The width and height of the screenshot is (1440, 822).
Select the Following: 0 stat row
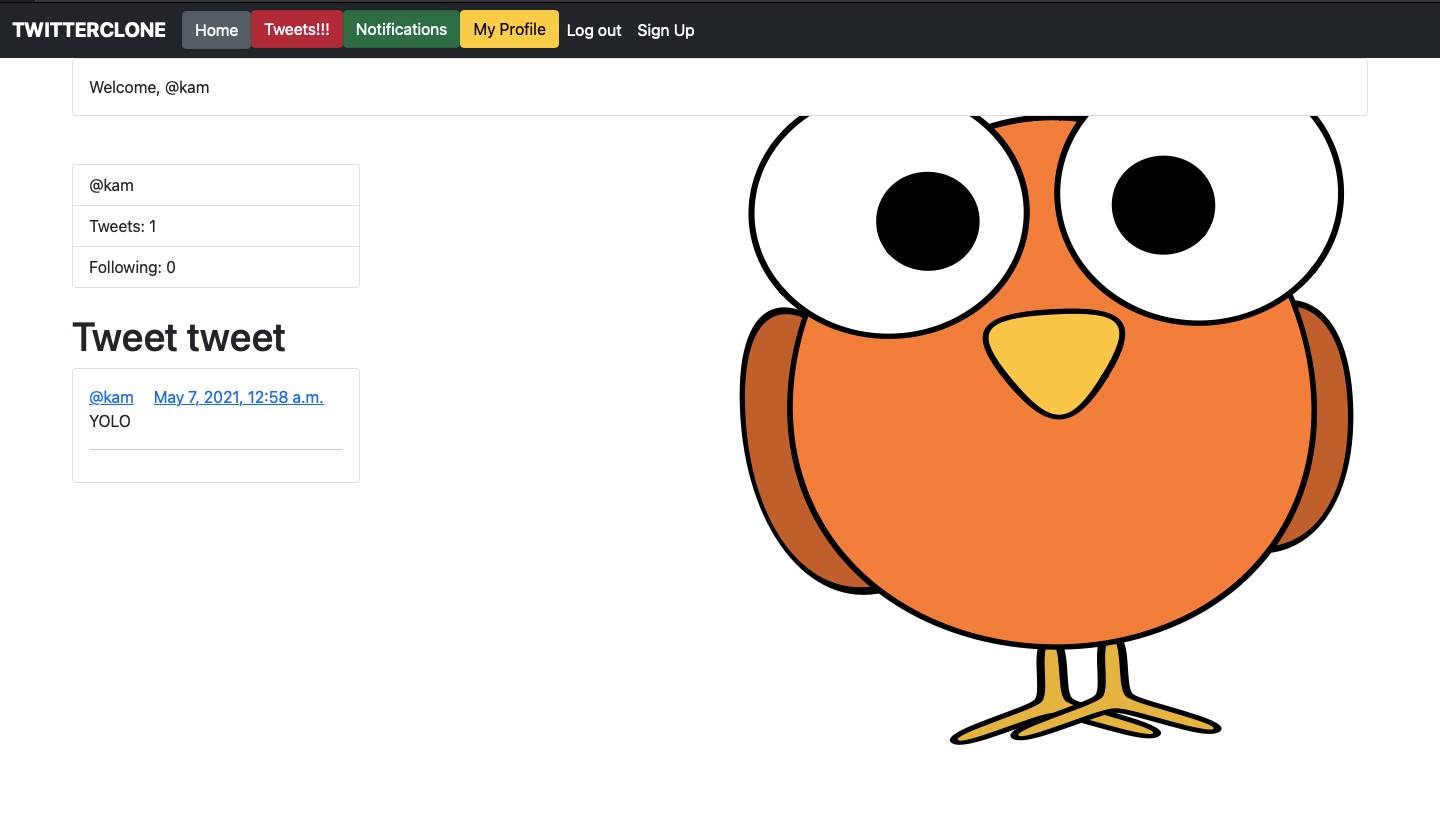tap(132, 267)
